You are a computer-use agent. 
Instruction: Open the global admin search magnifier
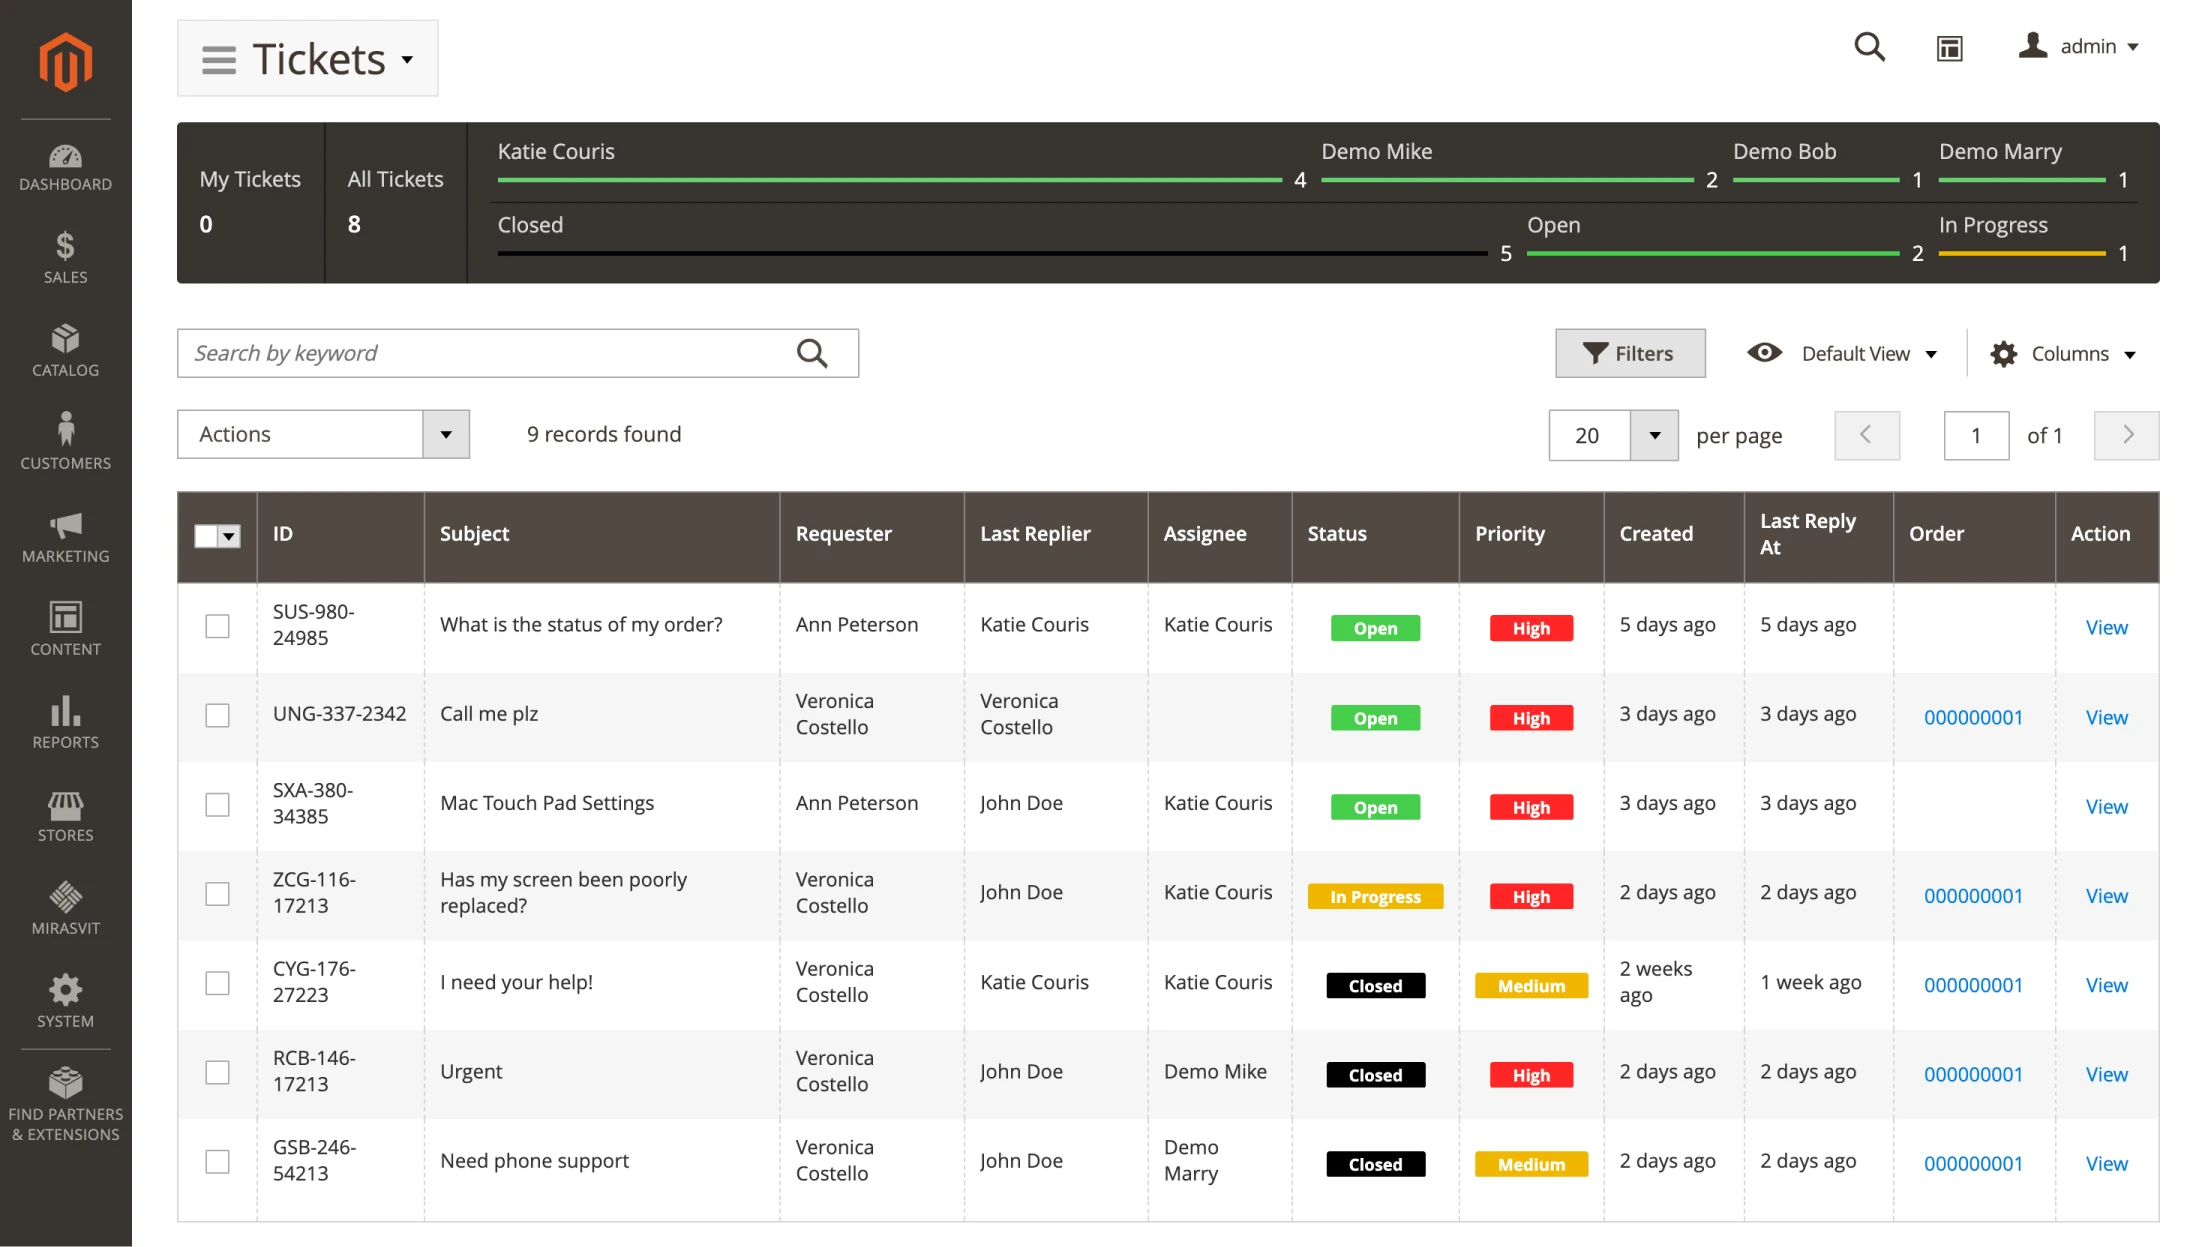pos(1869,47)
